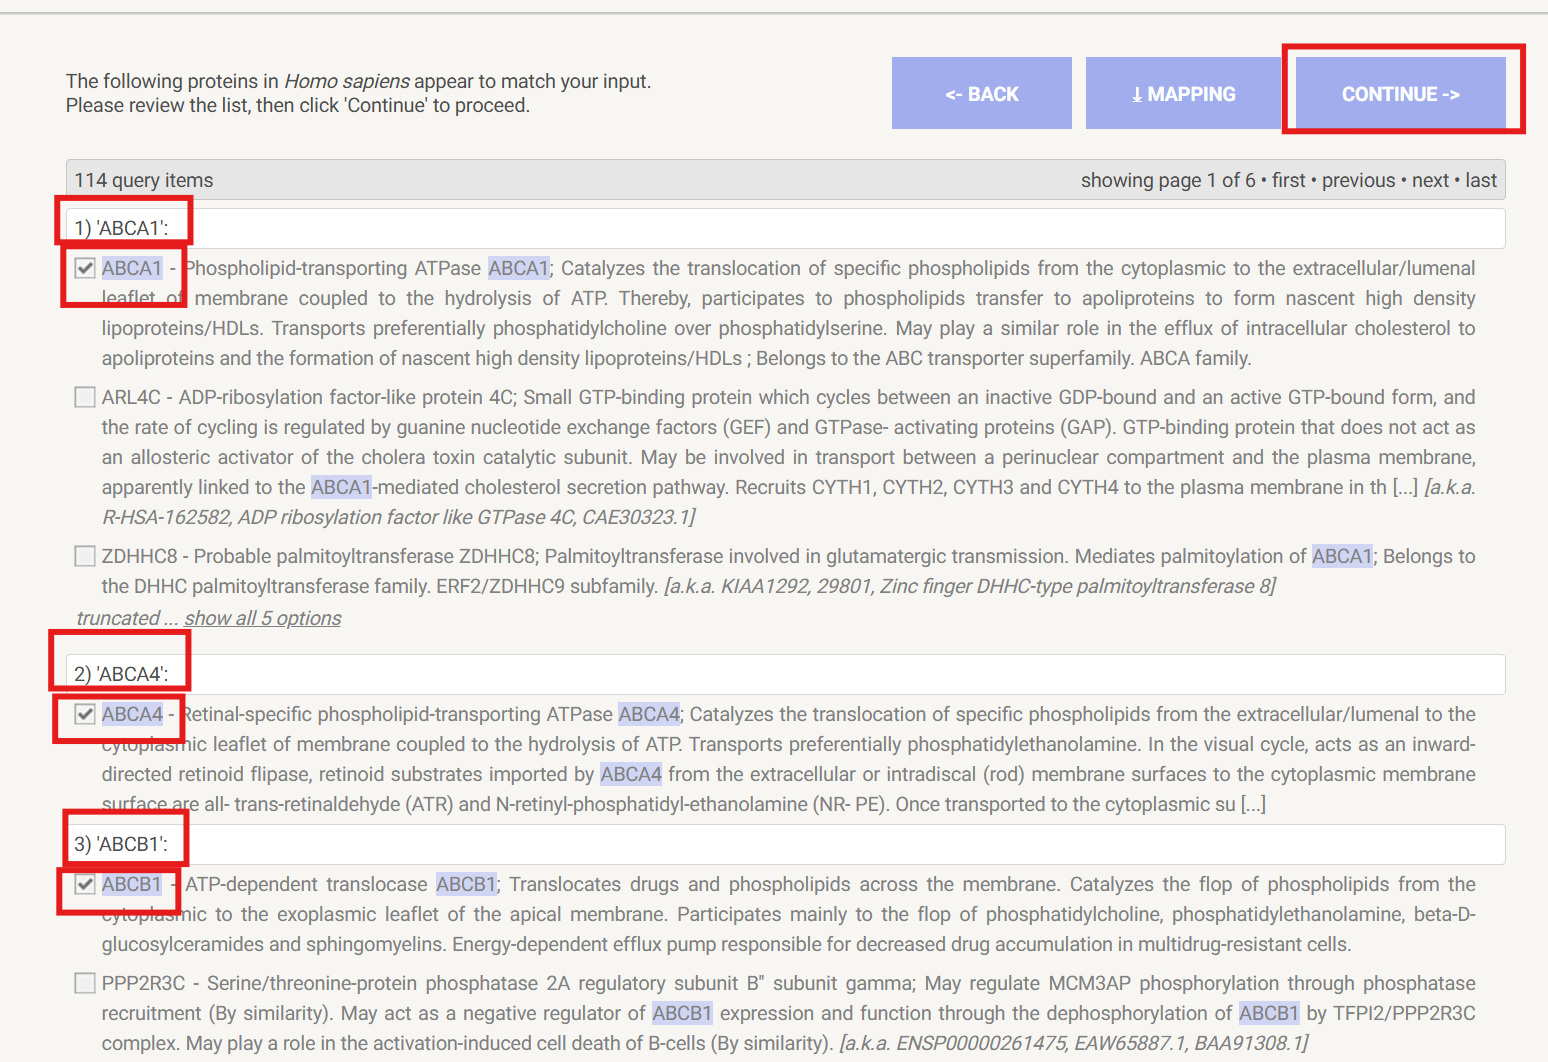1548x1062 pixels.
Task: Click the '114 query items' label
Action: click(x=144, y=180)
